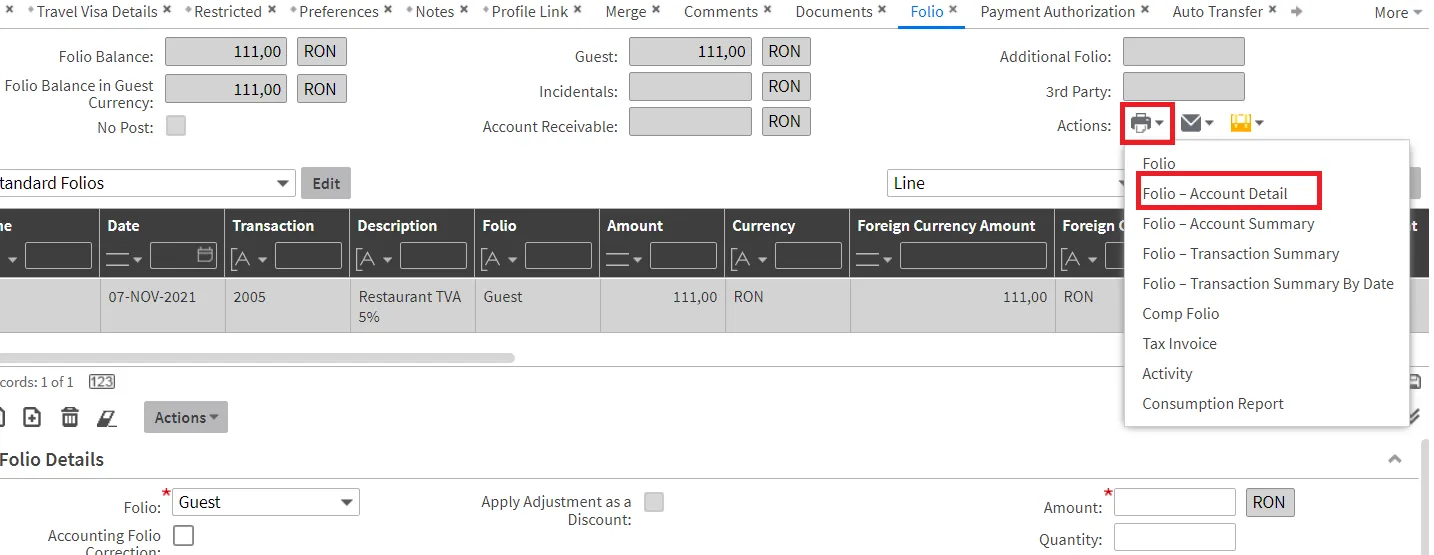
Task: Click the trash delete record icon
Action: [x=70, y=417]
